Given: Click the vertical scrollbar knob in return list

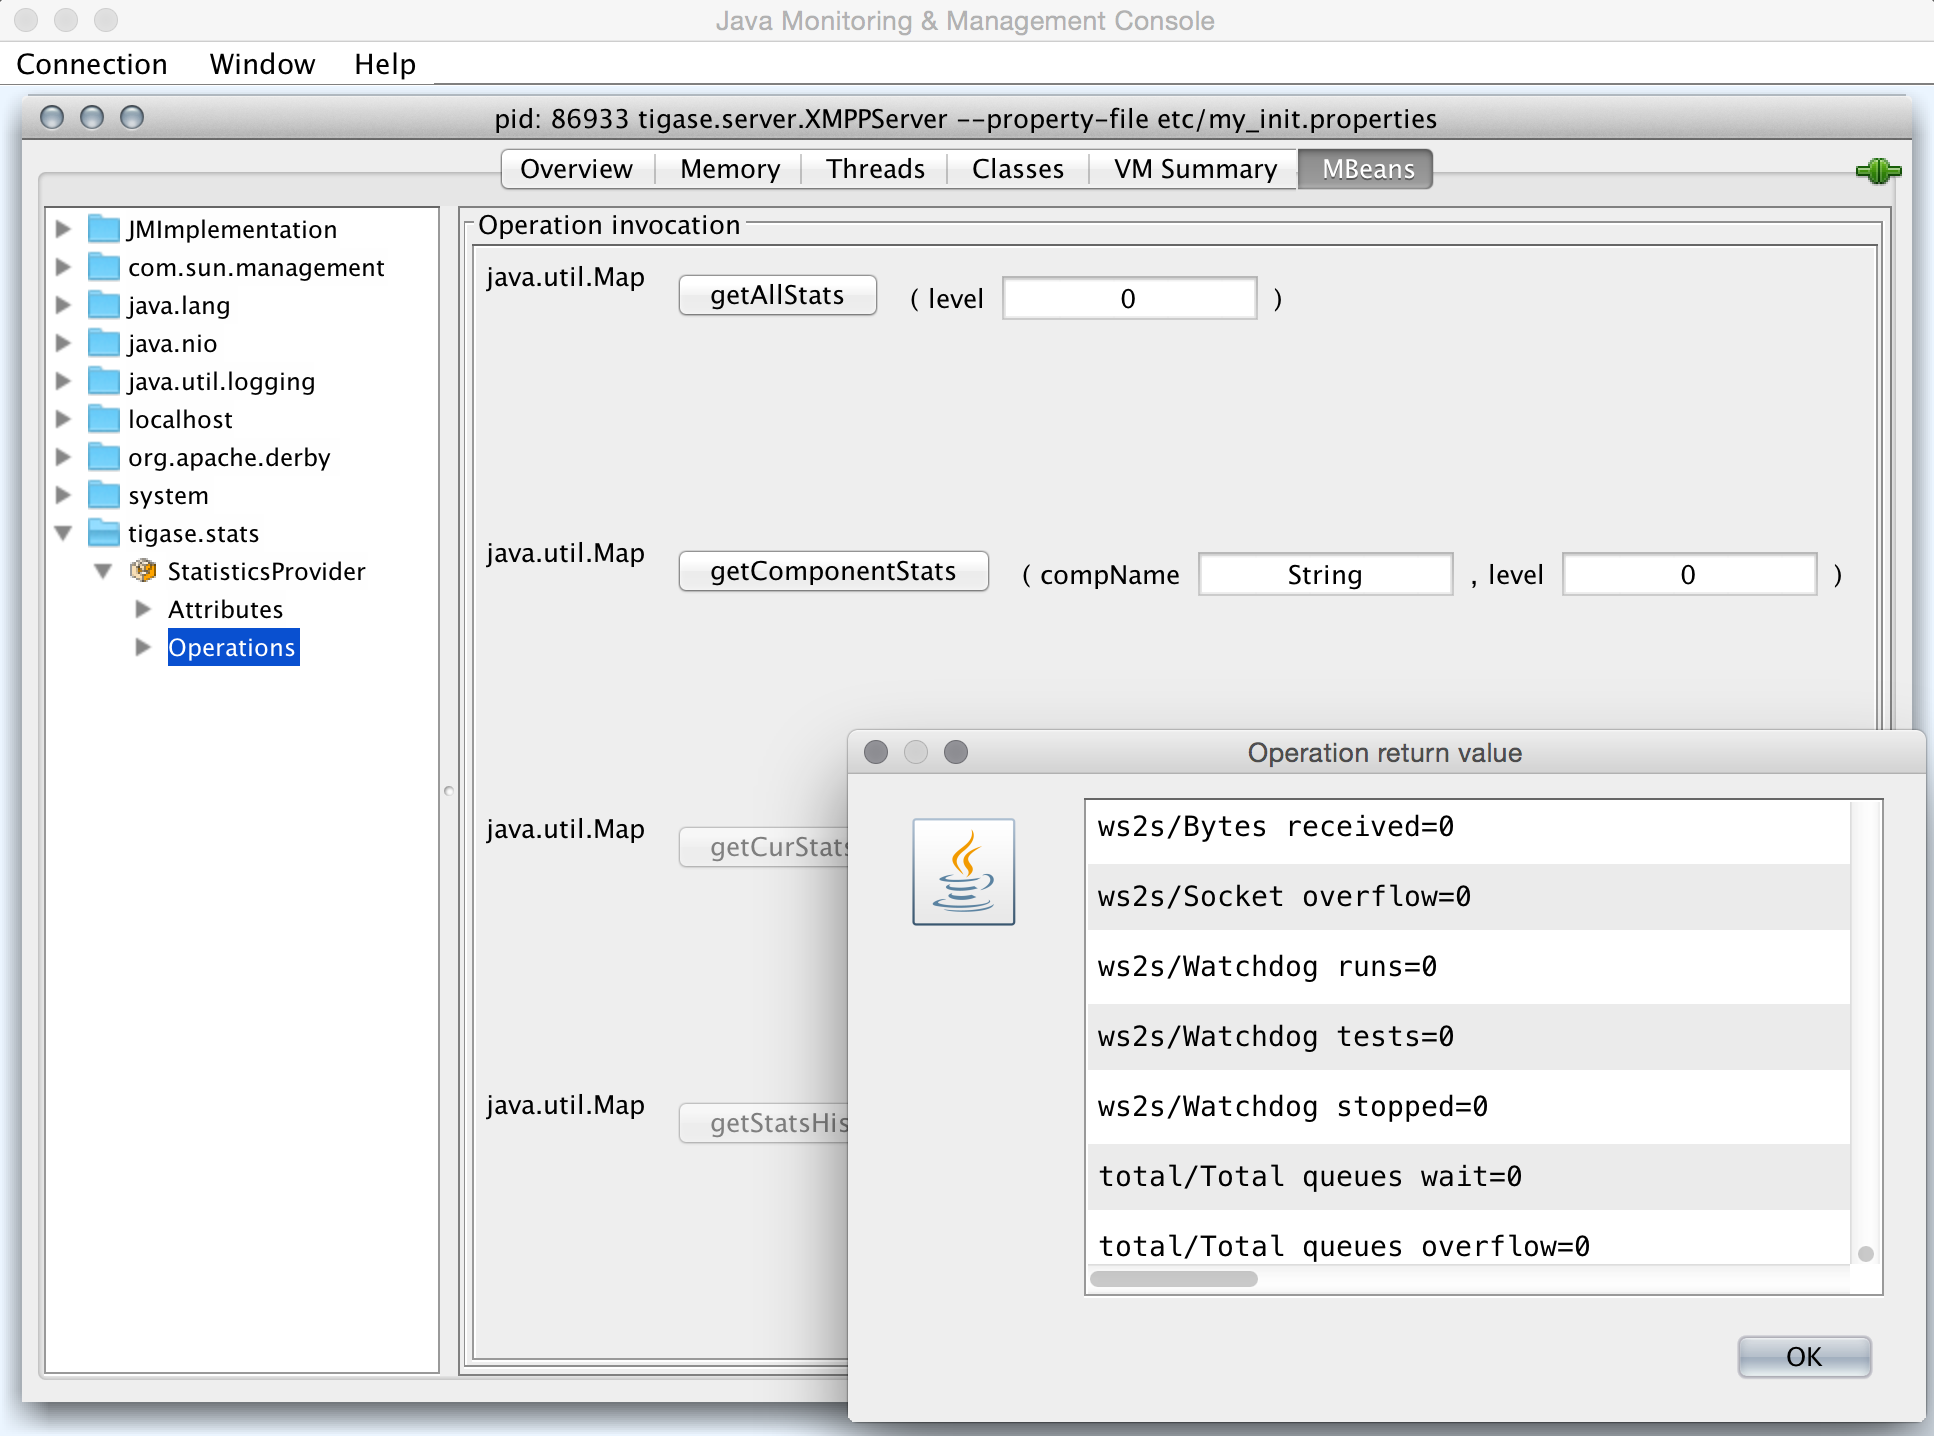Looking at the screenshot, I should (1866, 1254).
